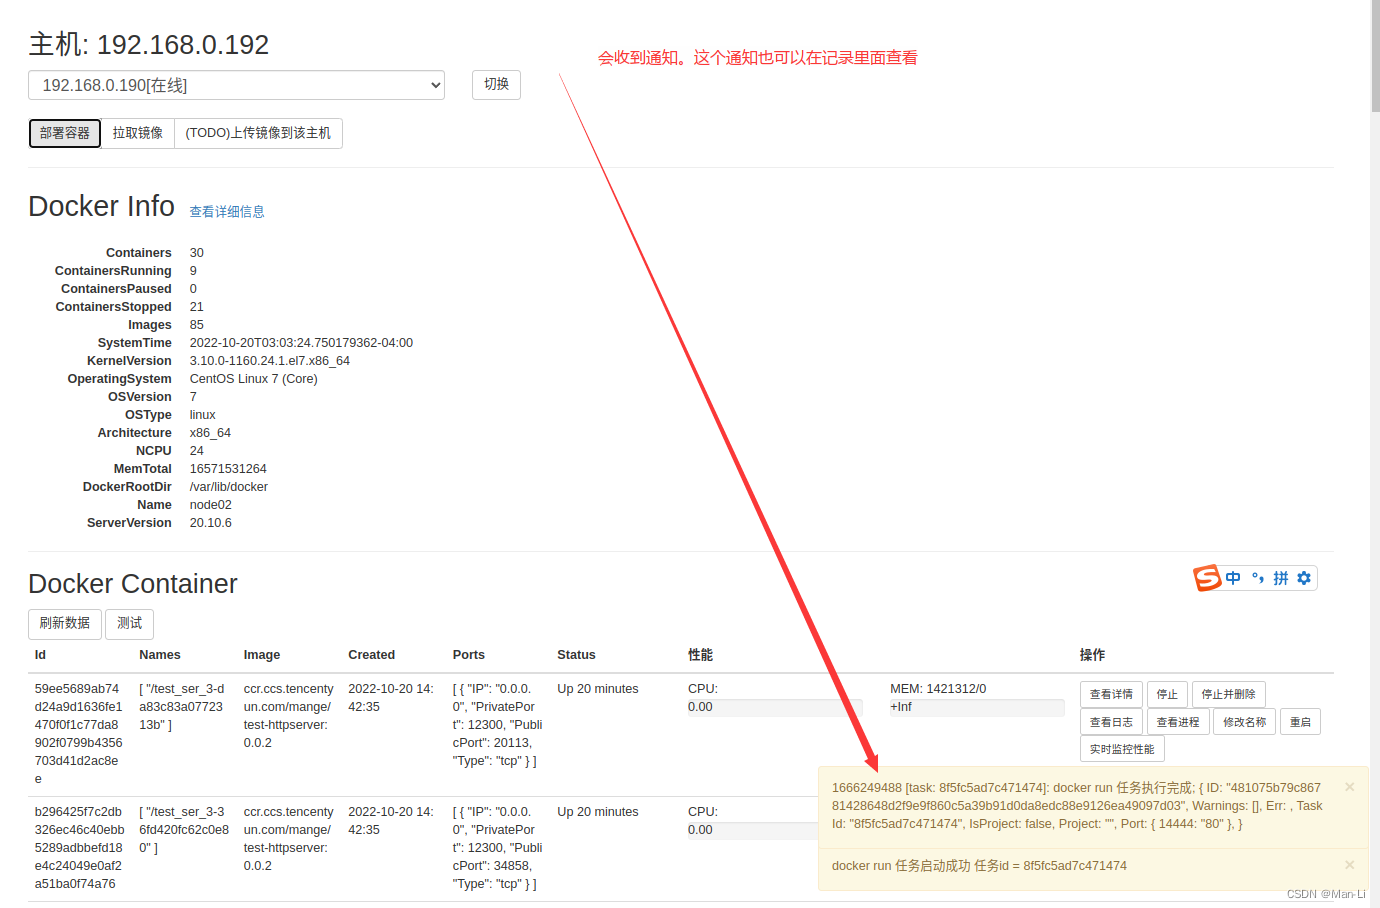
Task: Click the Name value 'node02'
Action: 211,505
